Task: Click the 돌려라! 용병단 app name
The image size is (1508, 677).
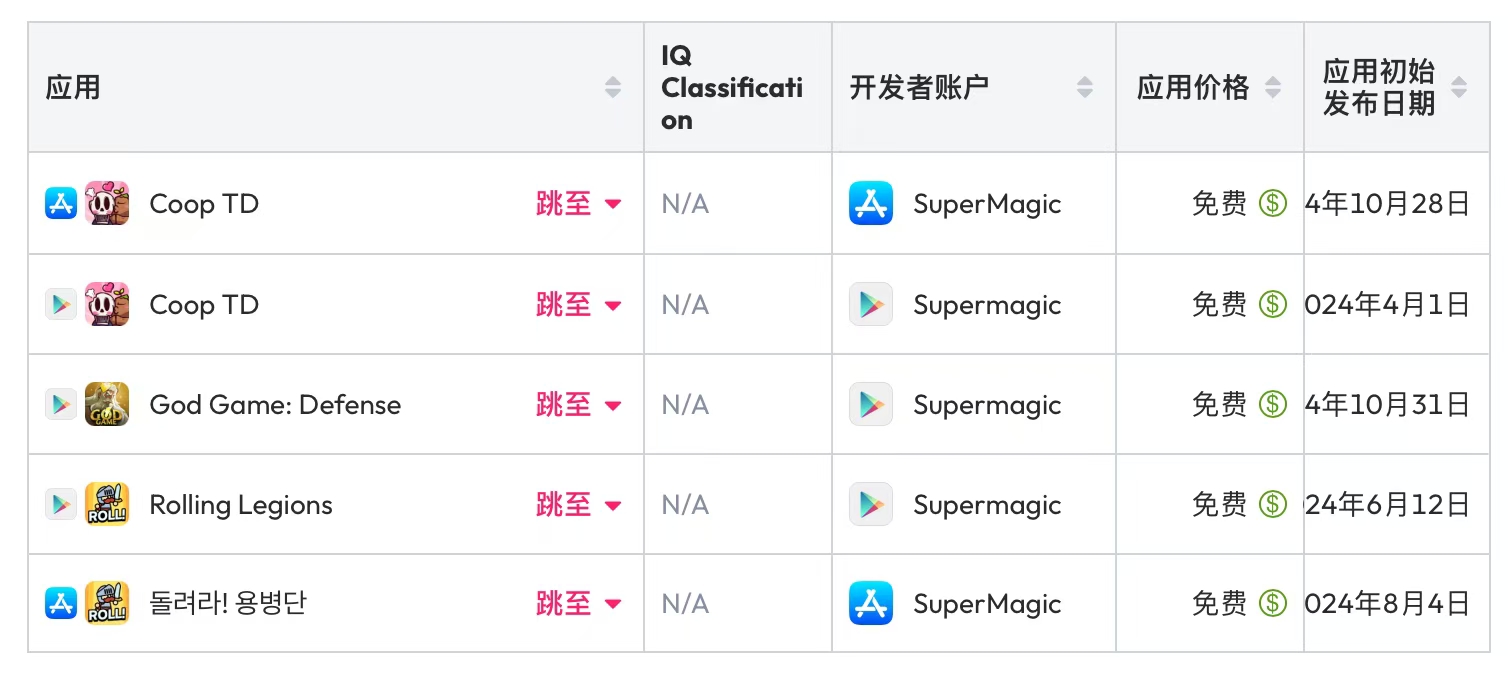Action: (x=228, y=603)
